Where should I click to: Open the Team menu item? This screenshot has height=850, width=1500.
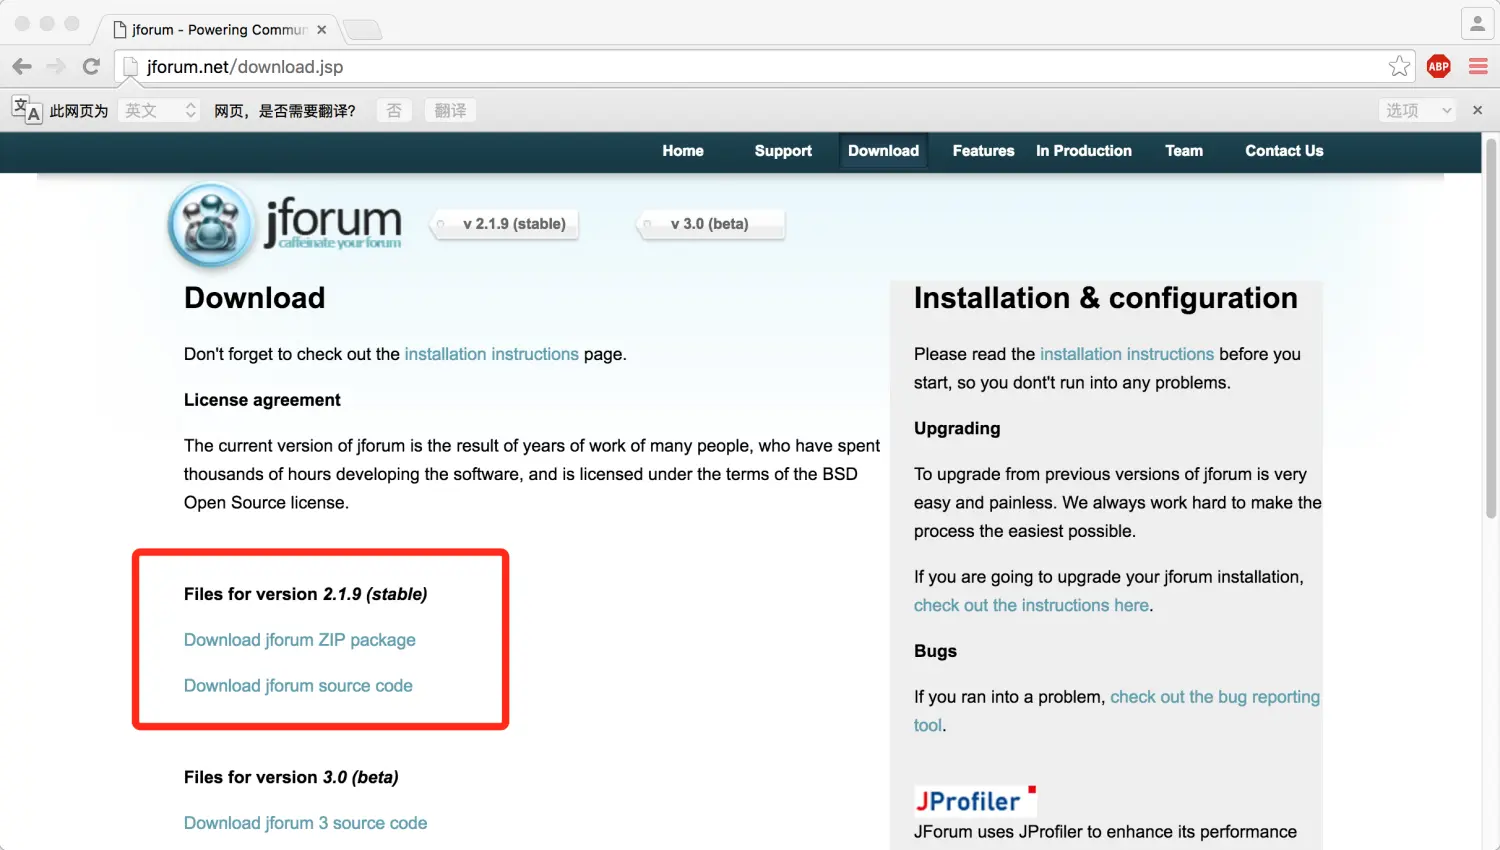click(1184, 151)
